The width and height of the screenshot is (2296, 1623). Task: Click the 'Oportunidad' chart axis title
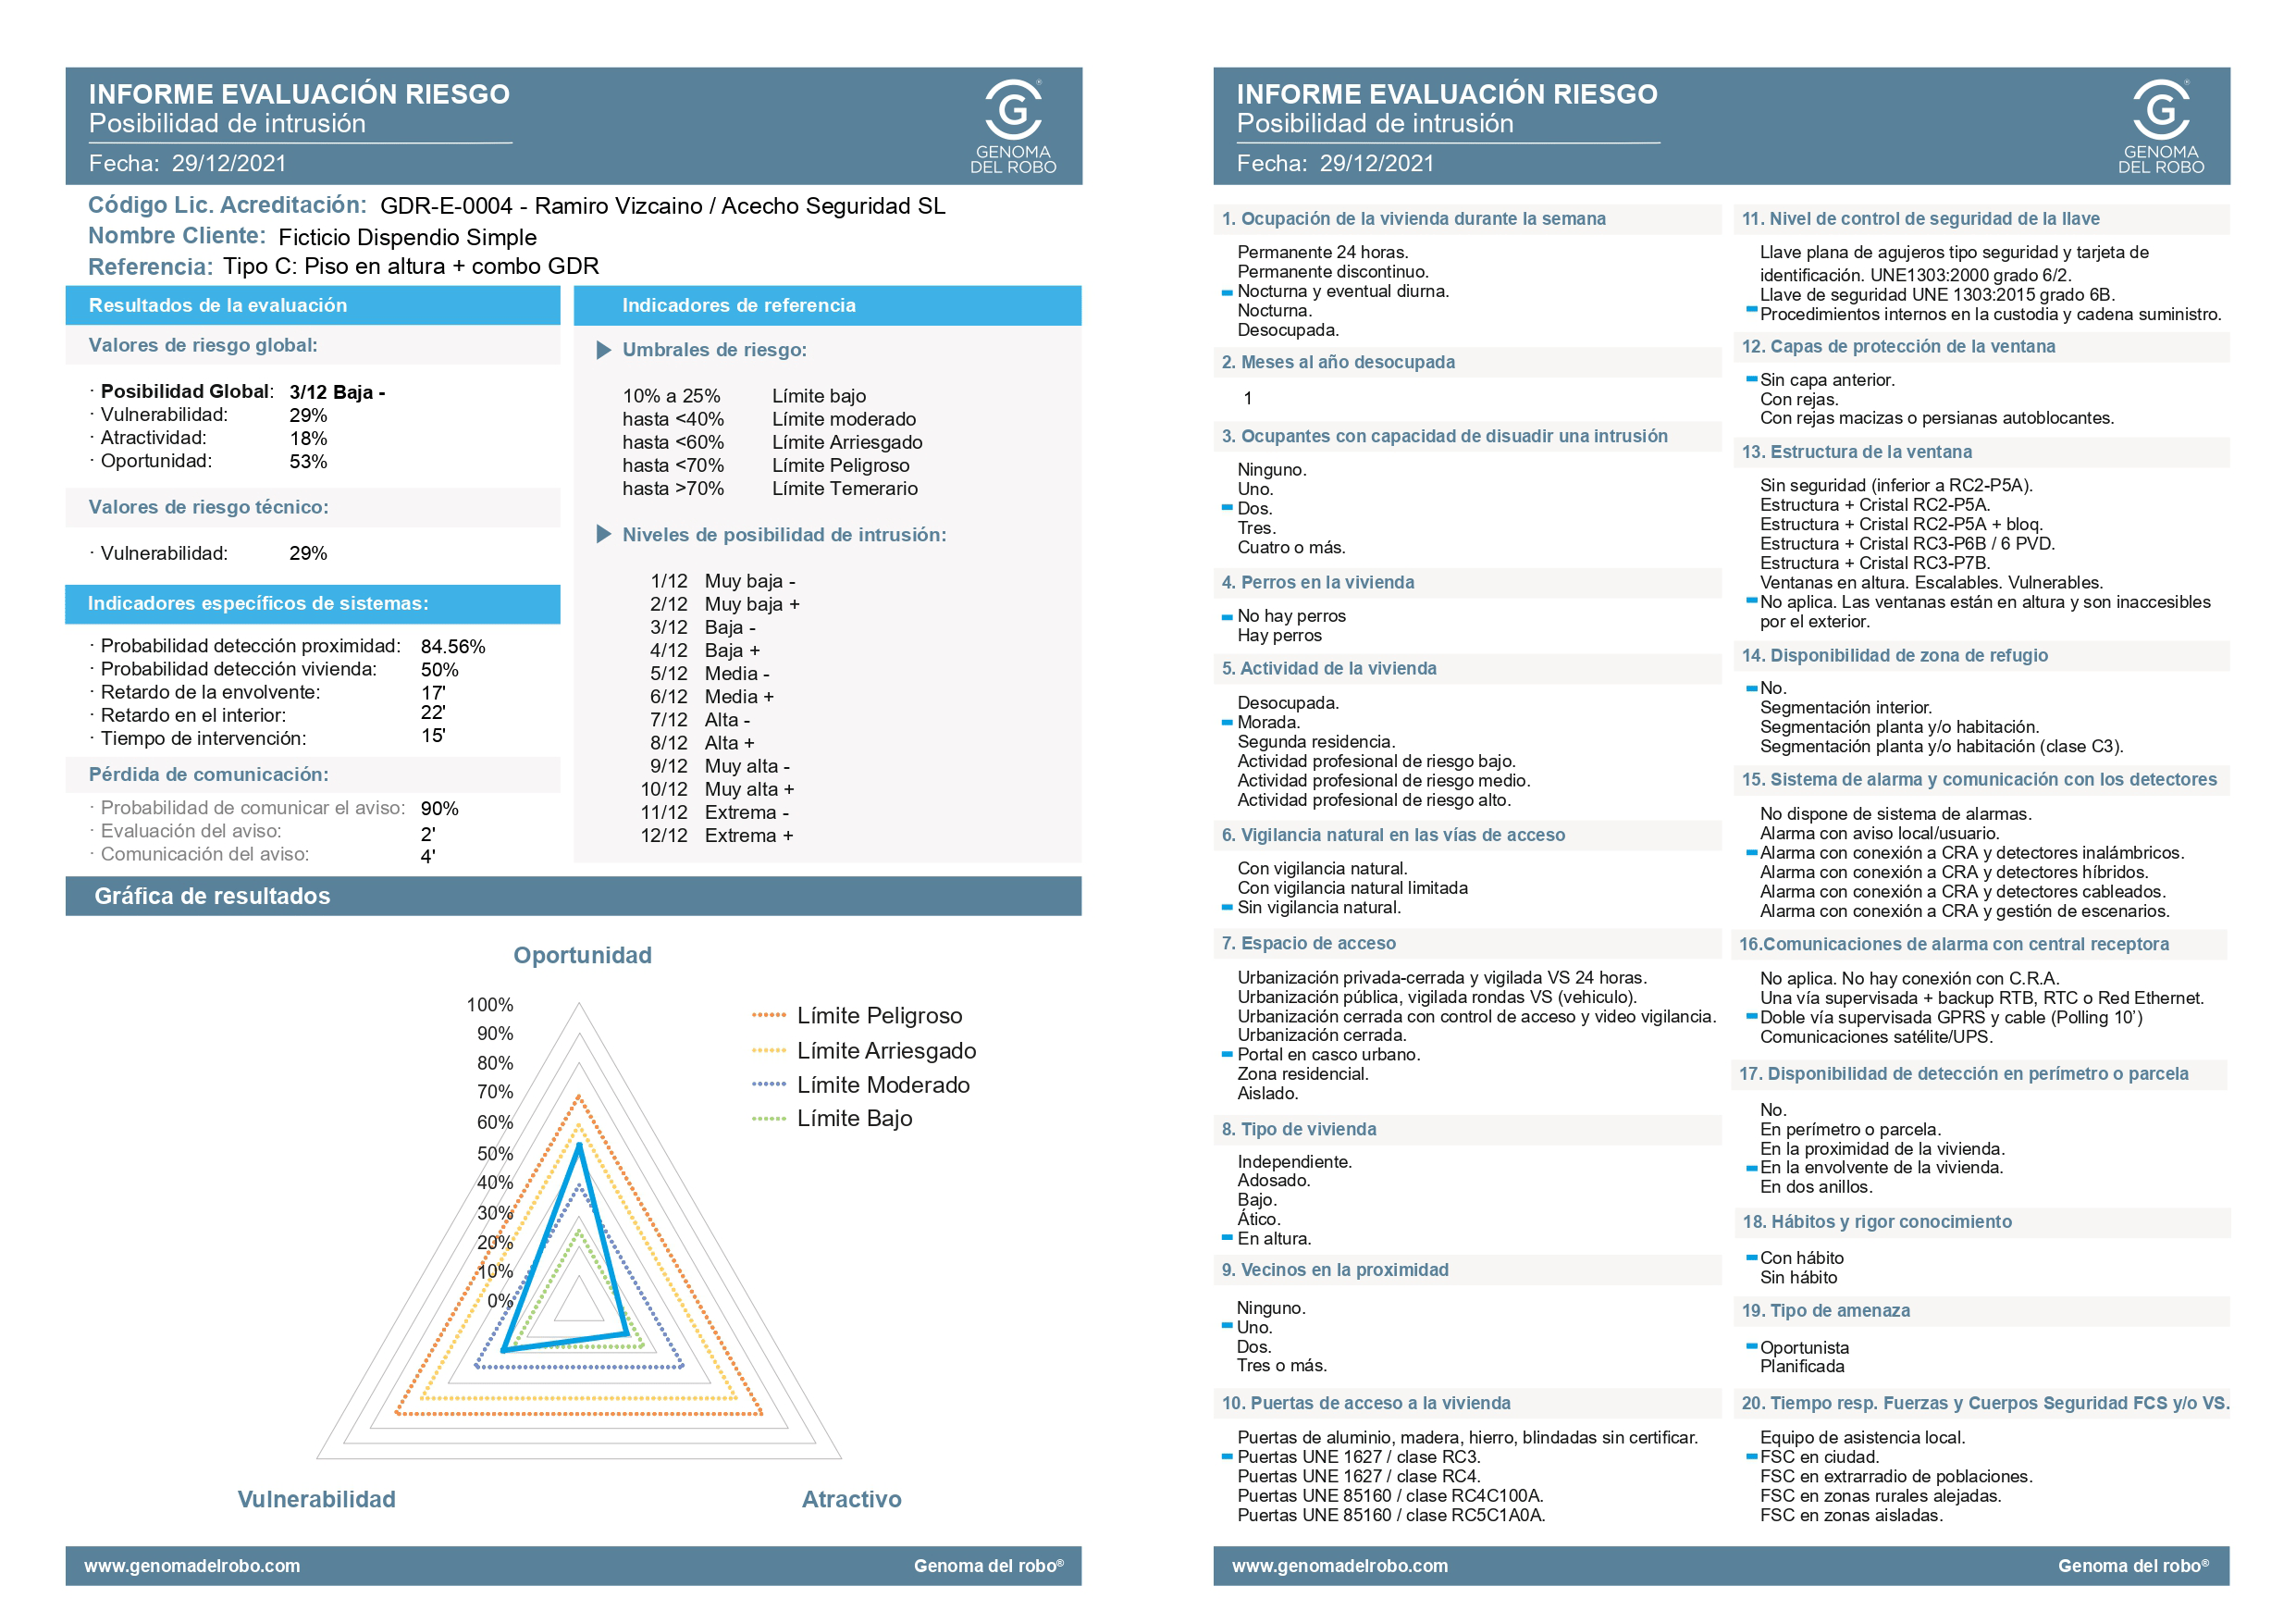[x=582, y=955]
